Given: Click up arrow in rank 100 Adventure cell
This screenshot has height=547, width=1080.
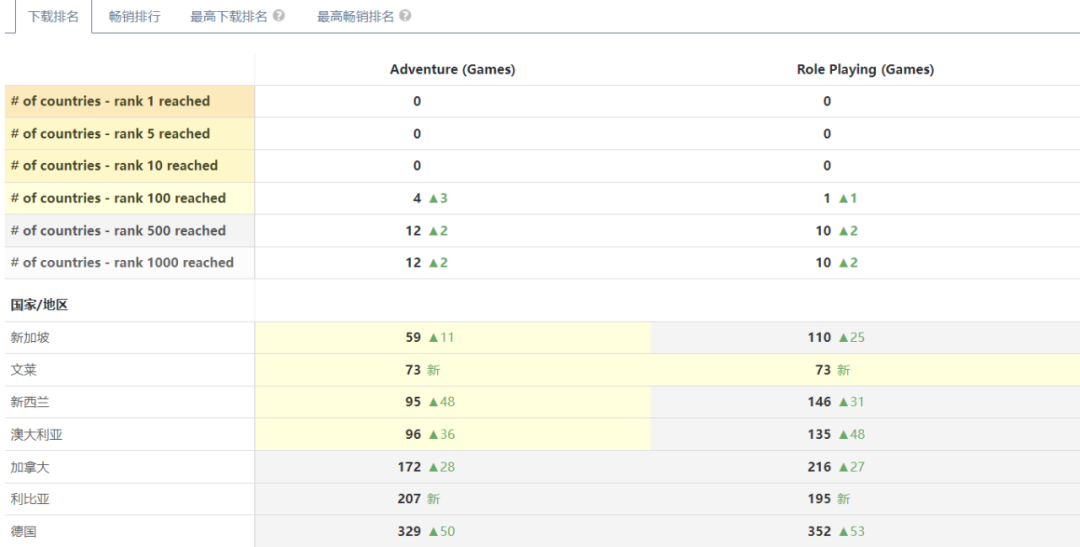Looking at the screenshot, I should [434, 199].
